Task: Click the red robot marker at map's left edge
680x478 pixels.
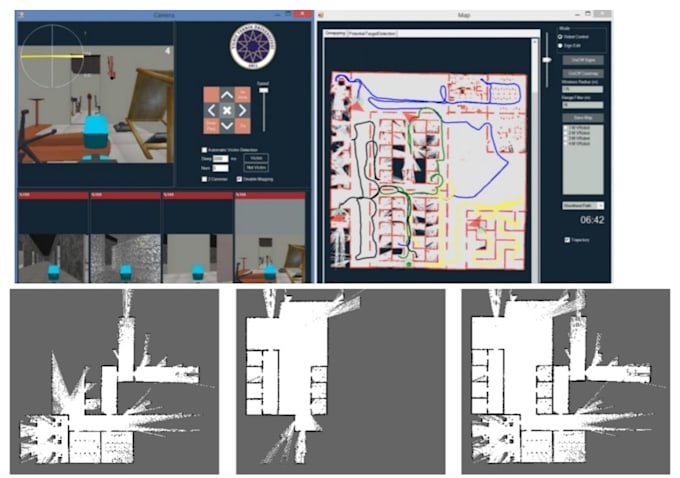Action: point(338,216)
